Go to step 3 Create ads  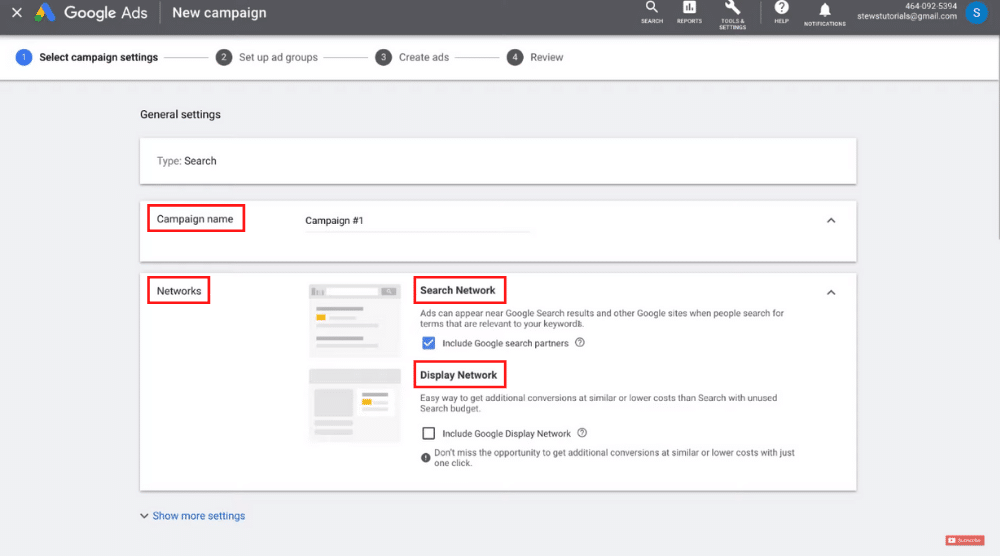tap(412, 57)
